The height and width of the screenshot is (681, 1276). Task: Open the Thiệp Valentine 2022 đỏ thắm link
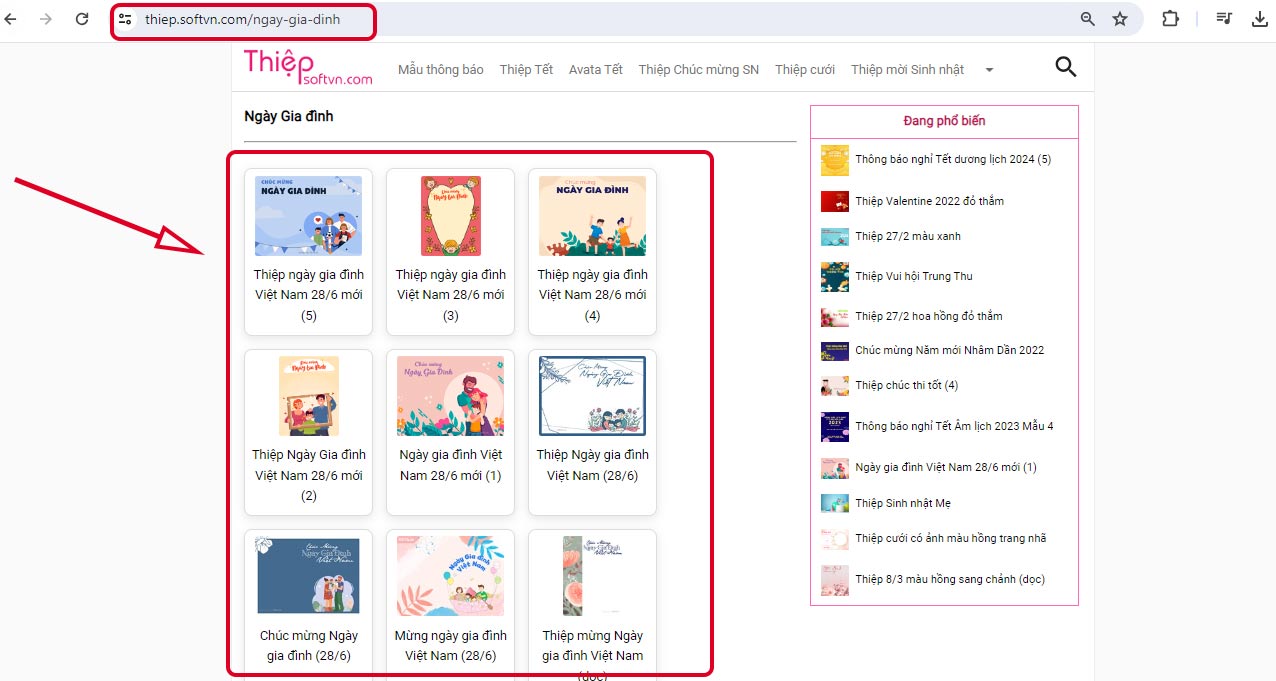coord(928,201)
